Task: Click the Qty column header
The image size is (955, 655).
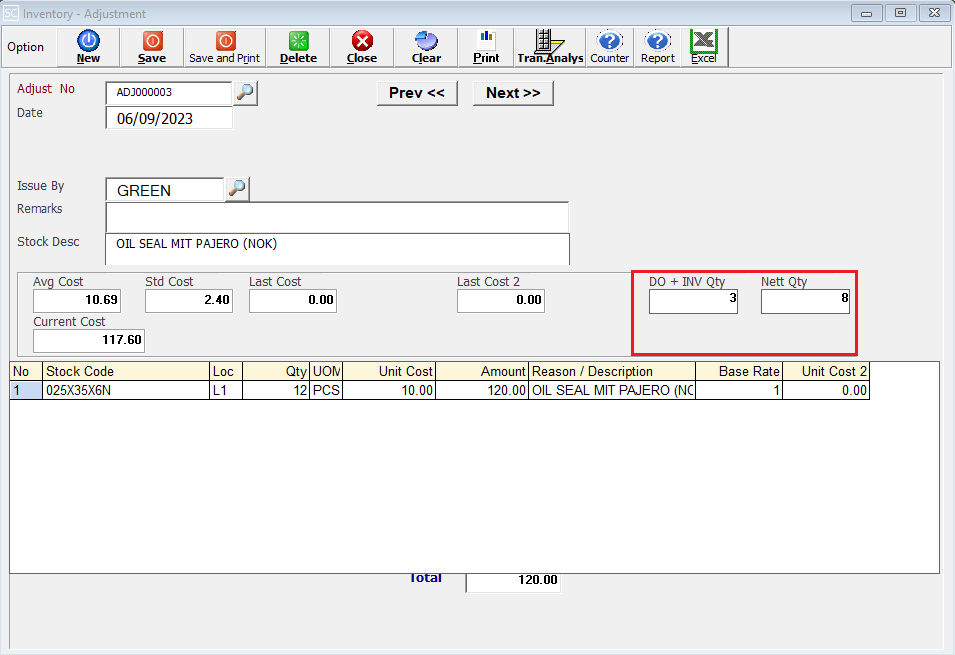Action: (276, 372)
